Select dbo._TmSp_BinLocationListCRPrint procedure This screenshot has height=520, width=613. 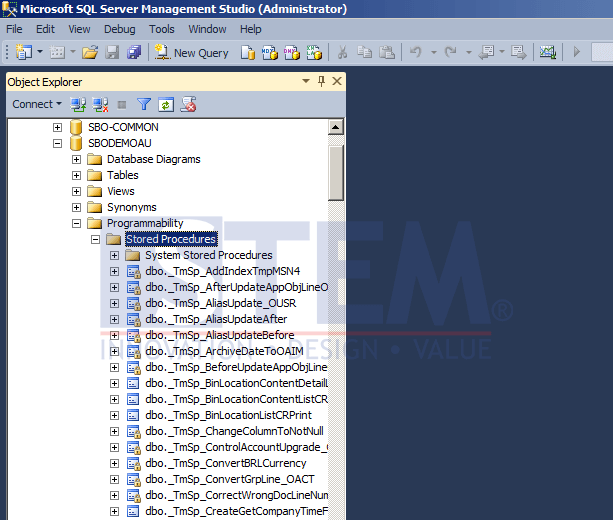point(228,415)
